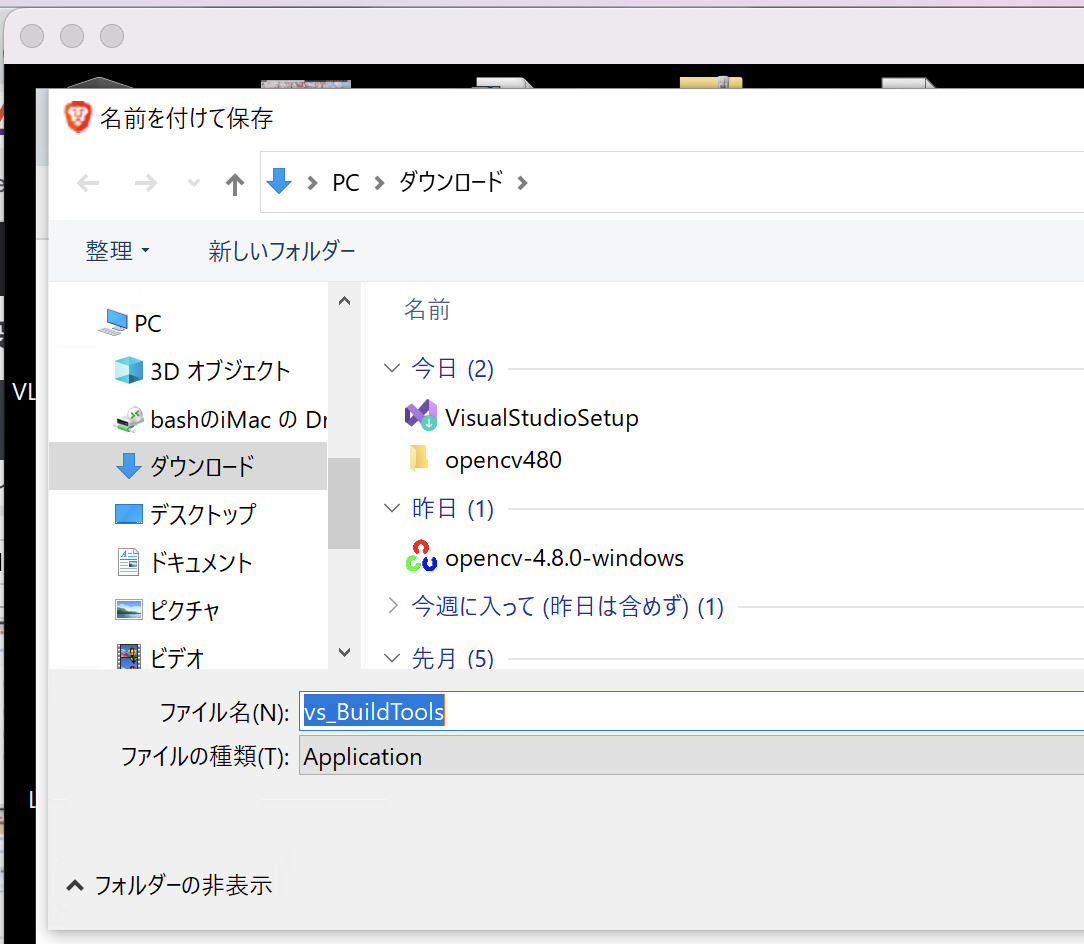Select the 昨日 (1) group label
Viewport: 1084px width, 944px height.
[x=453, y=508]
